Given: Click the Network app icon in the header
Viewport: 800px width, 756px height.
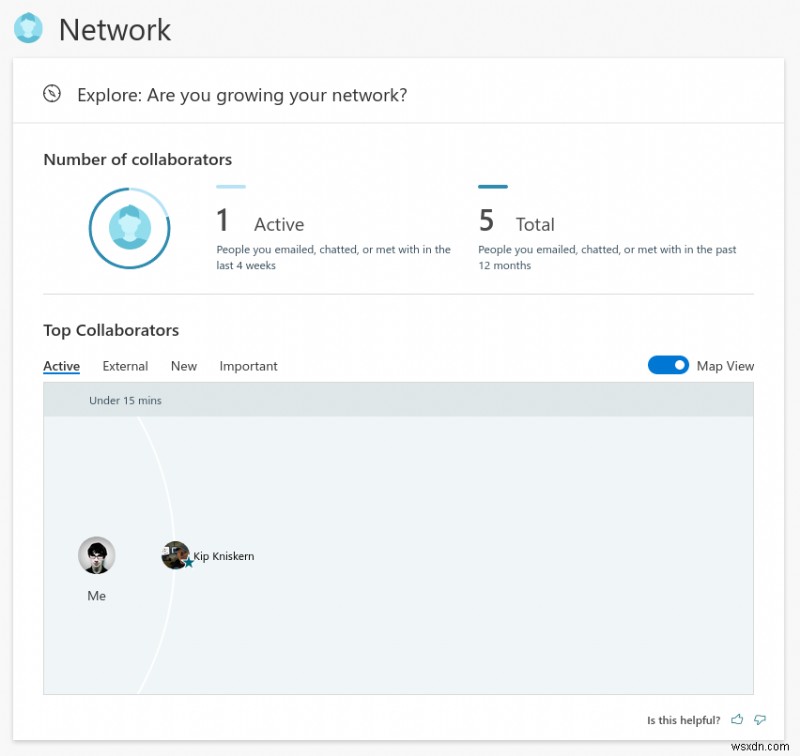Looking at the screenshot, I should pyautogui.click(x=27, y=28).
